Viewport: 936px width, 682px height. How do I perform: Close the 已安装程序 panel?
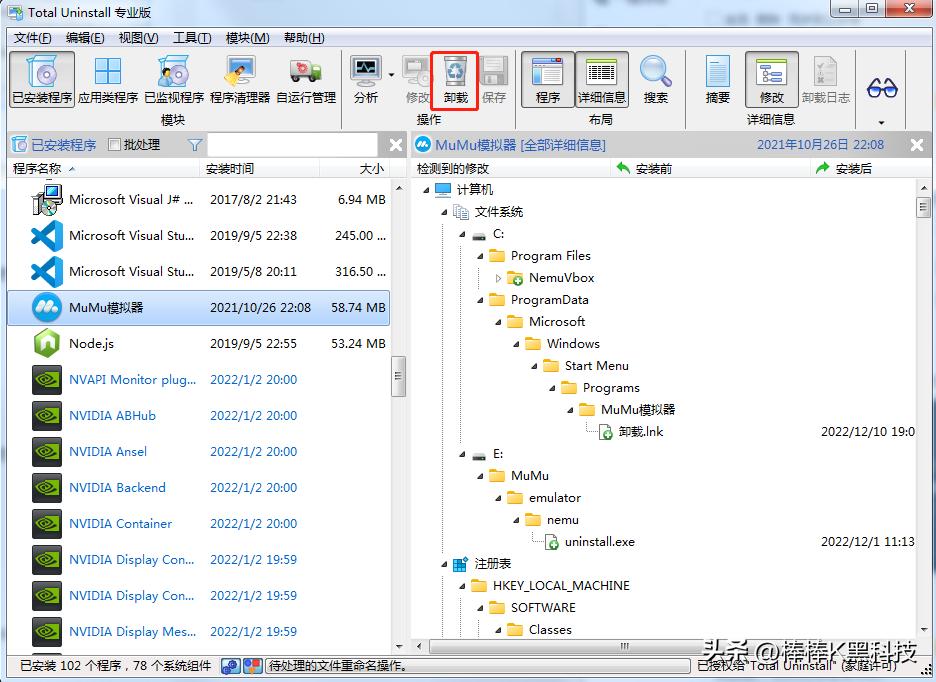(x=395, y=145)
